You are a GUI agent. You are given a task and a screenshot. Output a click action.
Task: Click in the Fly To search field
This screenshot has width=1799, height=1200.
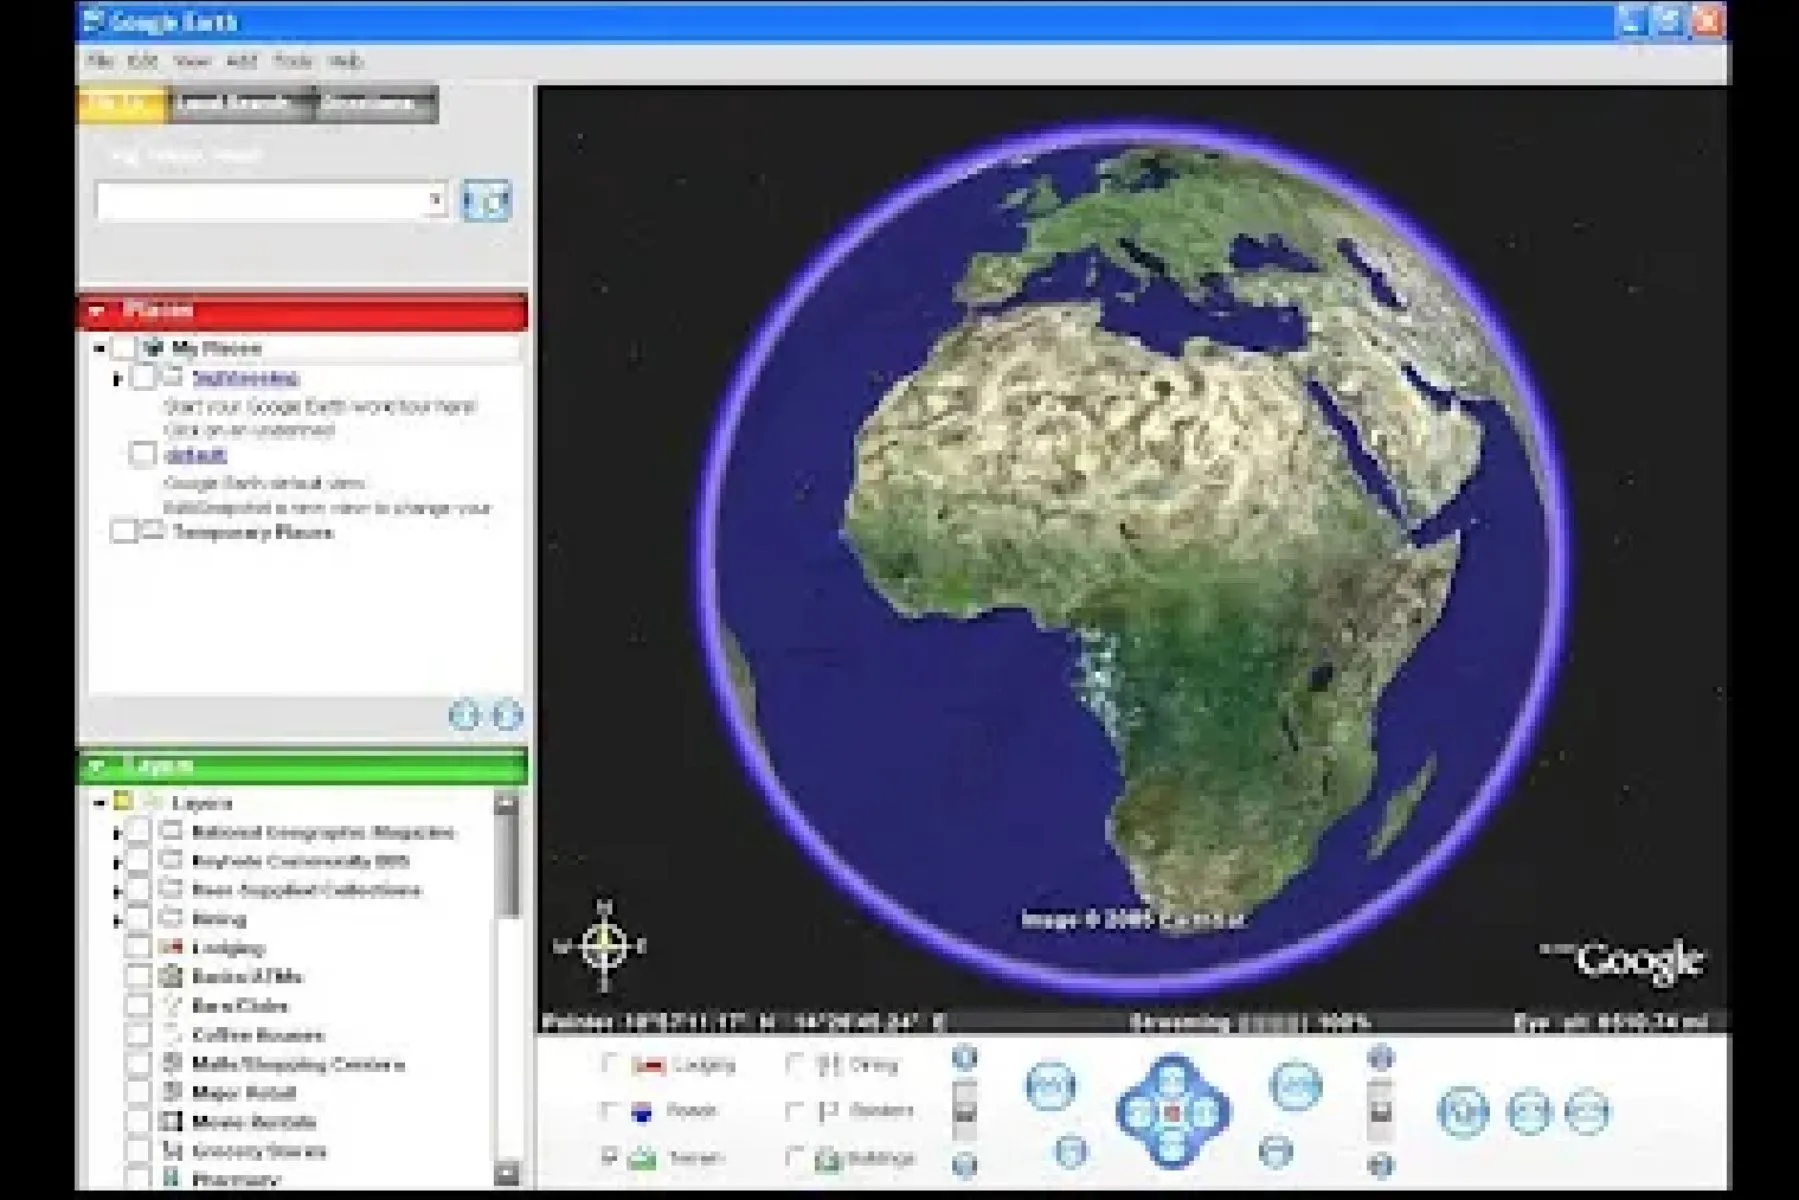[262, 201]
